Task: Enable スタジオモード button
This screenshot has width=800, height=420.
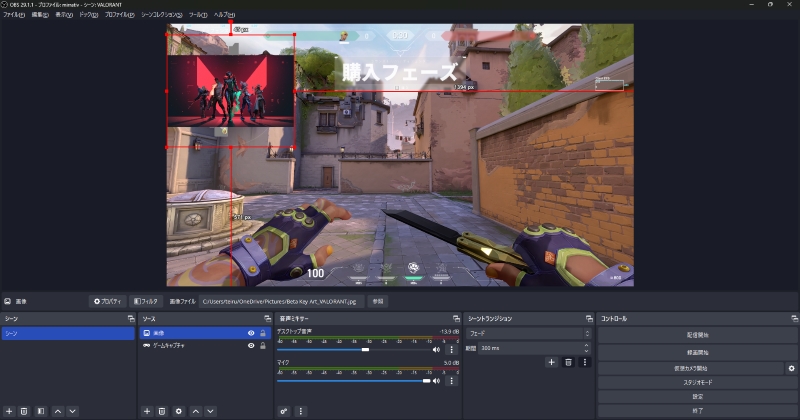Action: (x=697, y=382)
